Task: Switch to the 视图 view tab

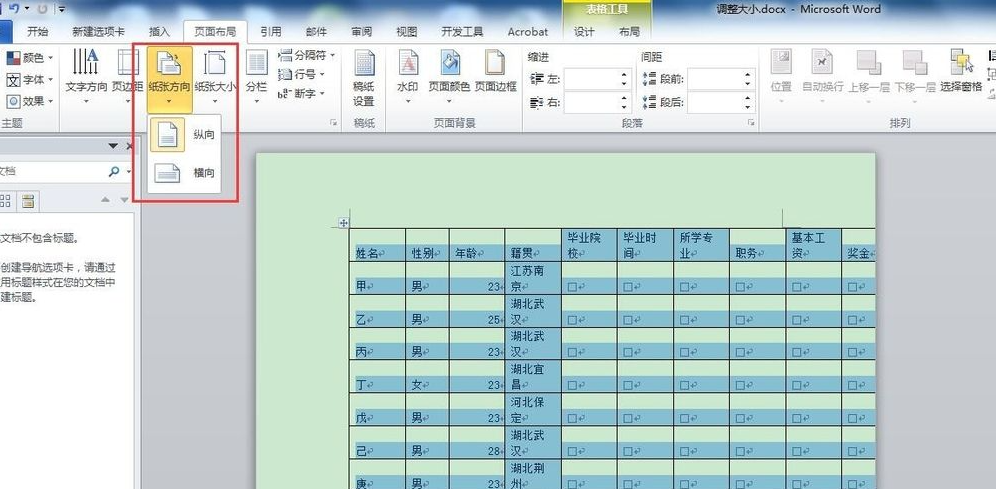Action: [x=407, y=32]
